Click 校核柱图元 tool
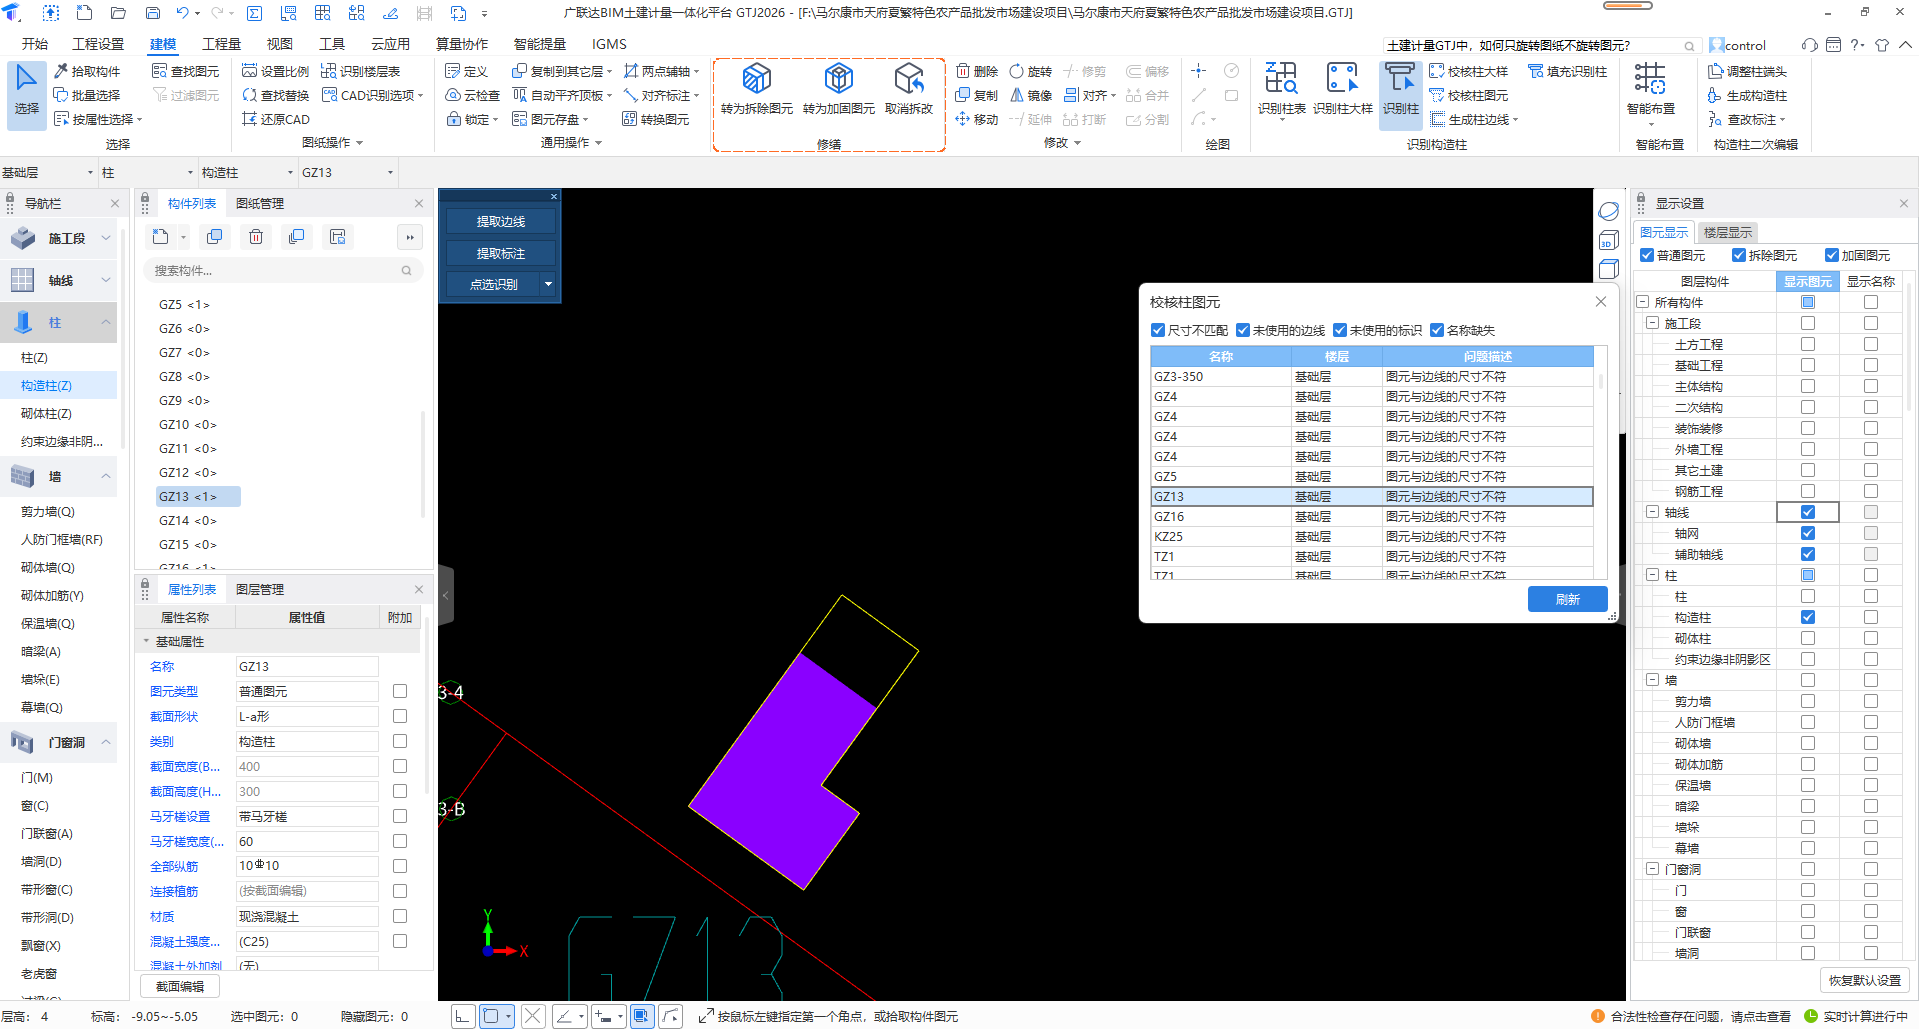 1468,95
